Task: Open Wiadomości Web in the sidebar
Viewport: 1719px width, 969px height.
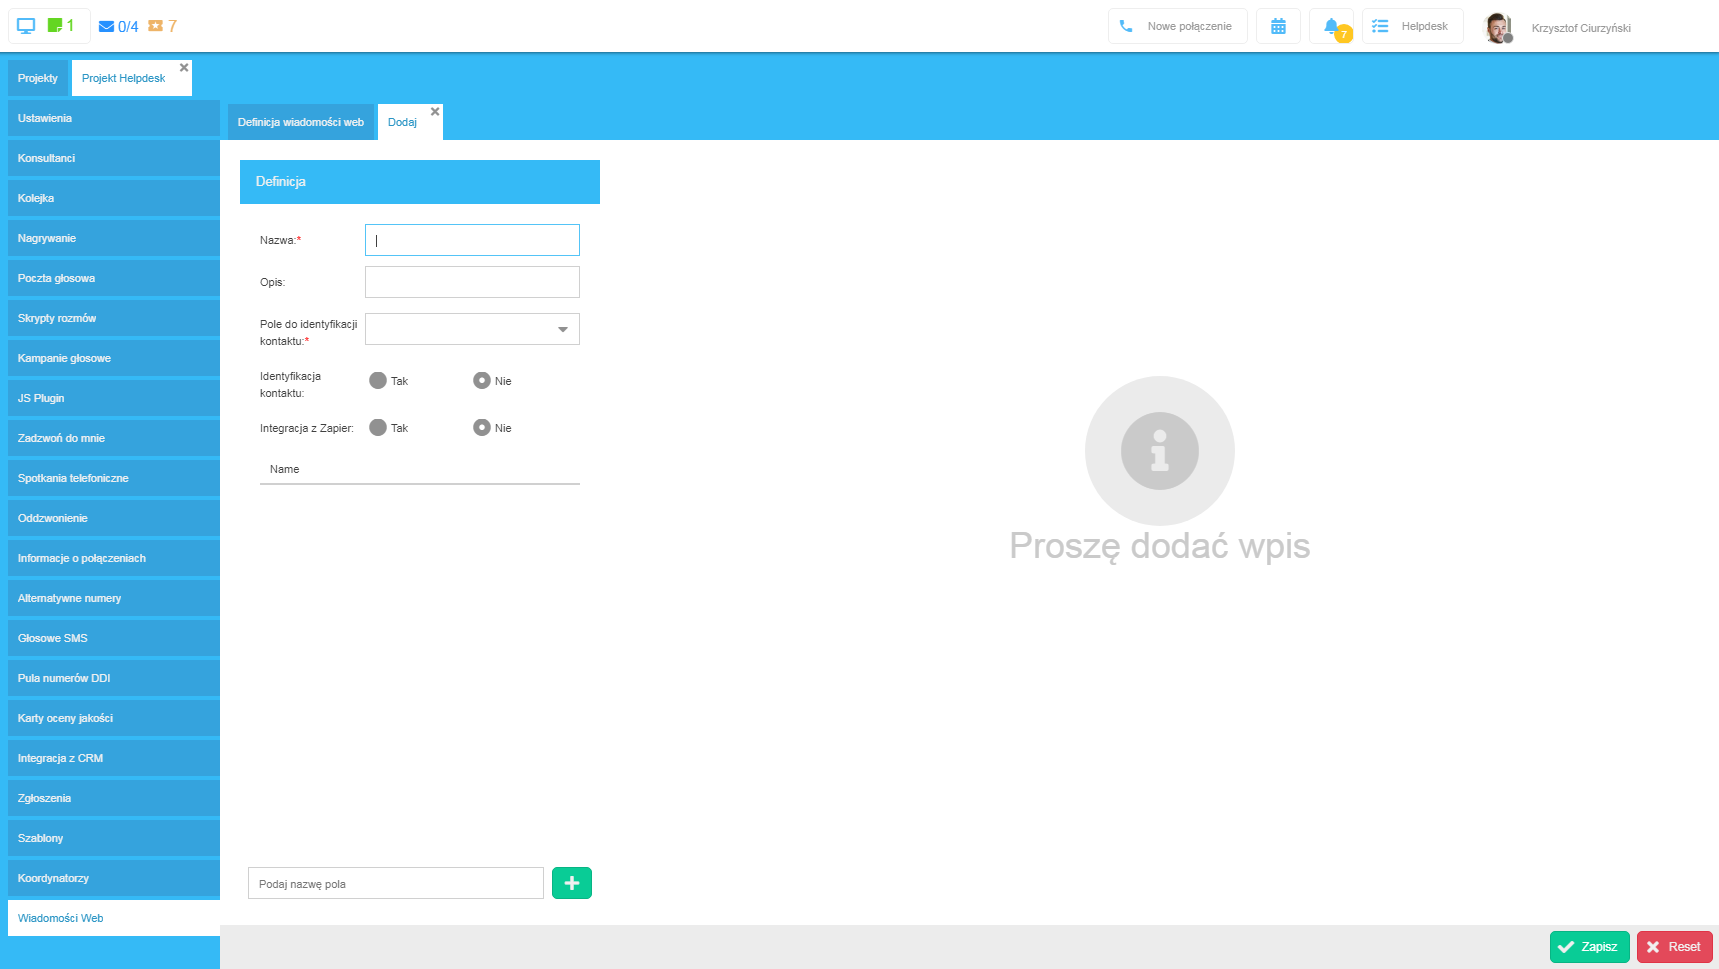Action: pyautogui.click(x=114, y=918)
